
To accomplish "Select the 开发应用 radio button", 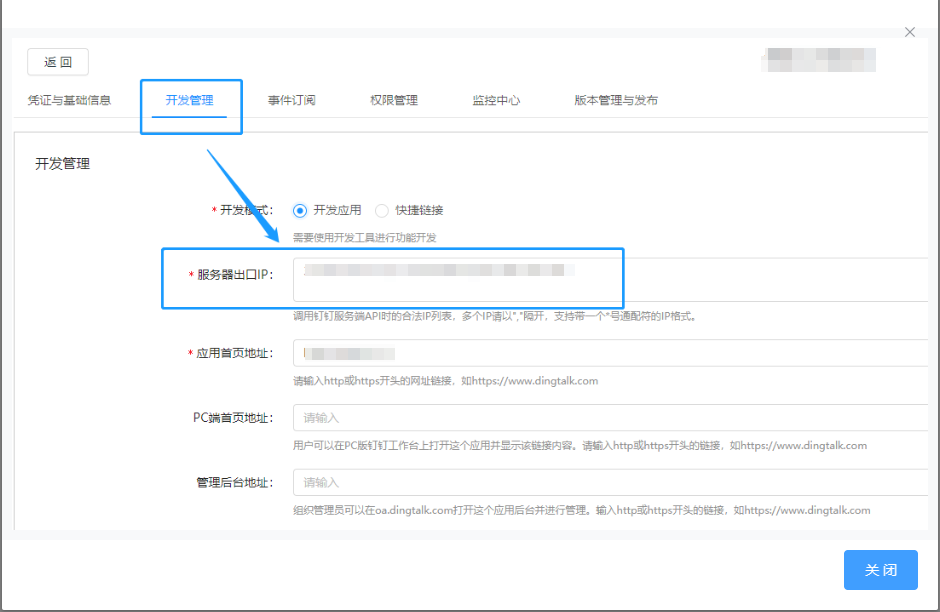I will coord(300,211).
